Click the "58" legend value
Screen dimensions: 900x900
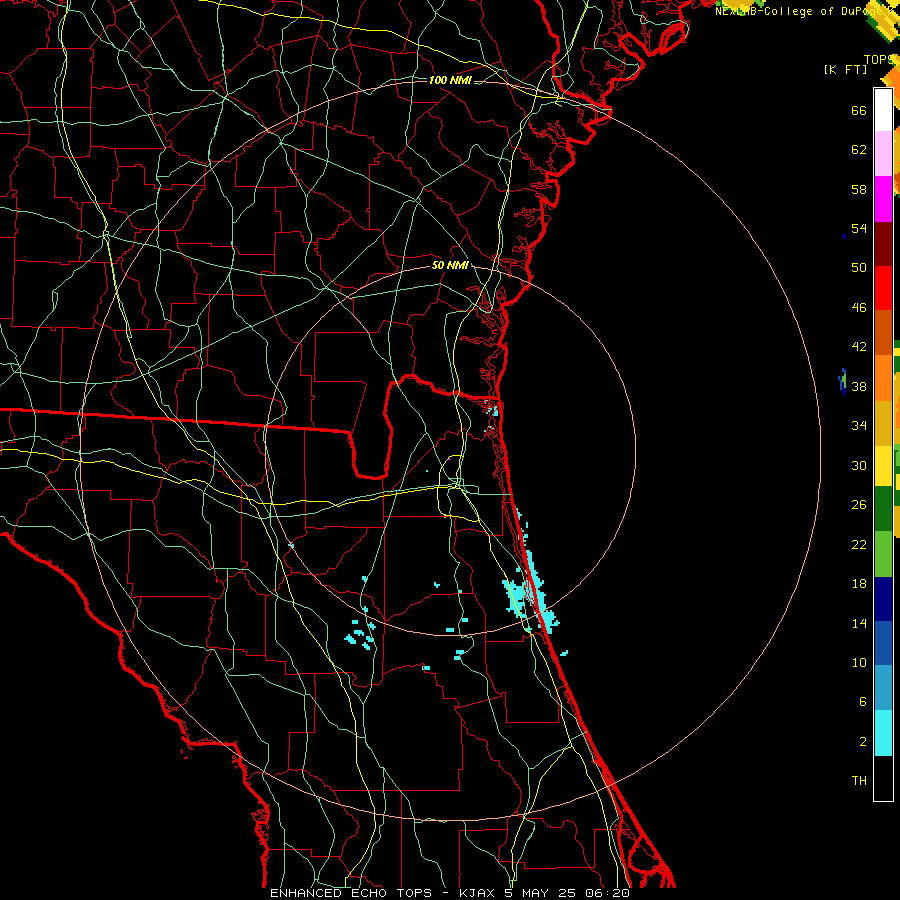point(859,189)
